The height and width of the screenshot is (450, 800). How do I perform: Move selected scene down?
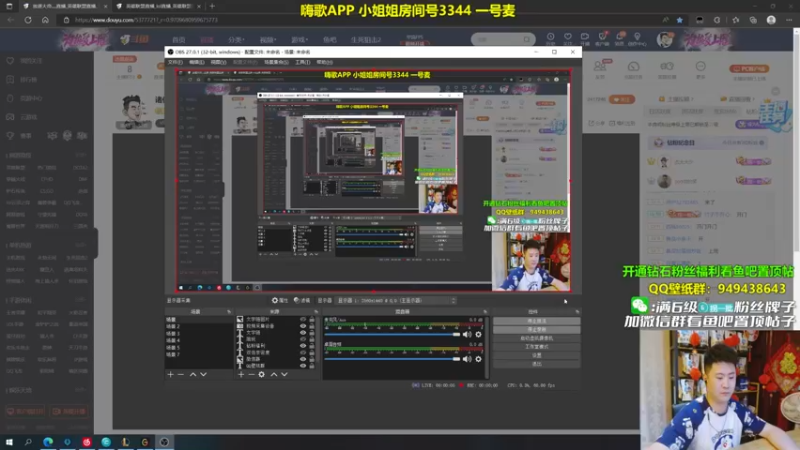(x=204, y=374)
